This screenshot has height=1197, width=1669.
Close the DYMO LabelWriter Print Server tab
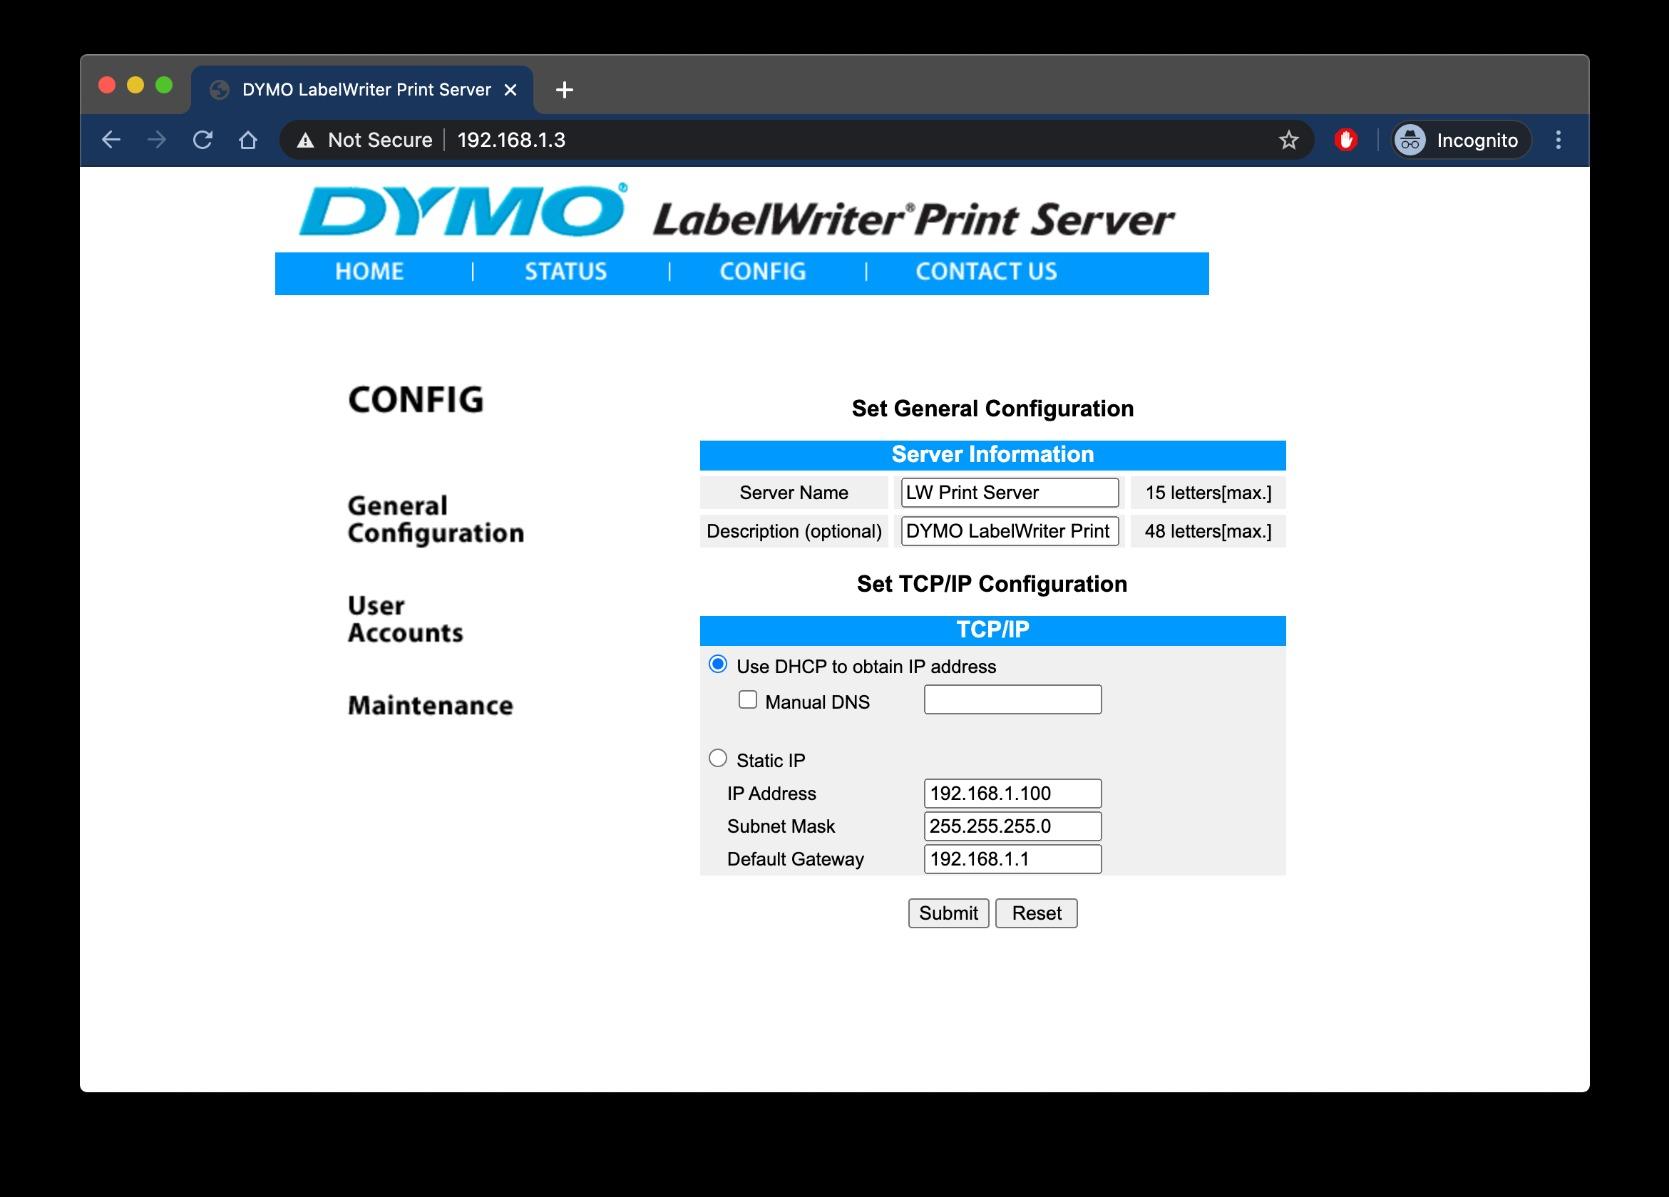tap(510, 90)
